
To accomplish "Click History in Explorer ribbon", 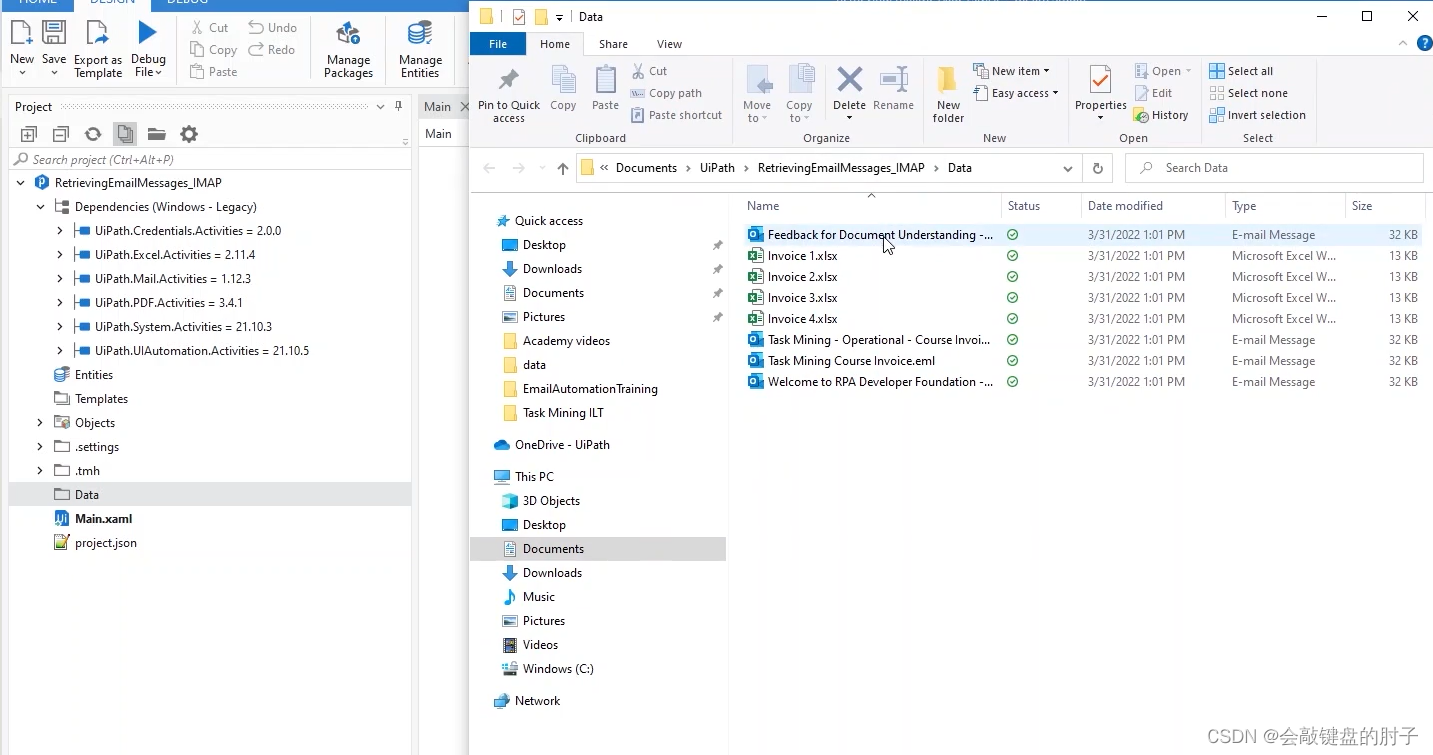I will 1161,115.
